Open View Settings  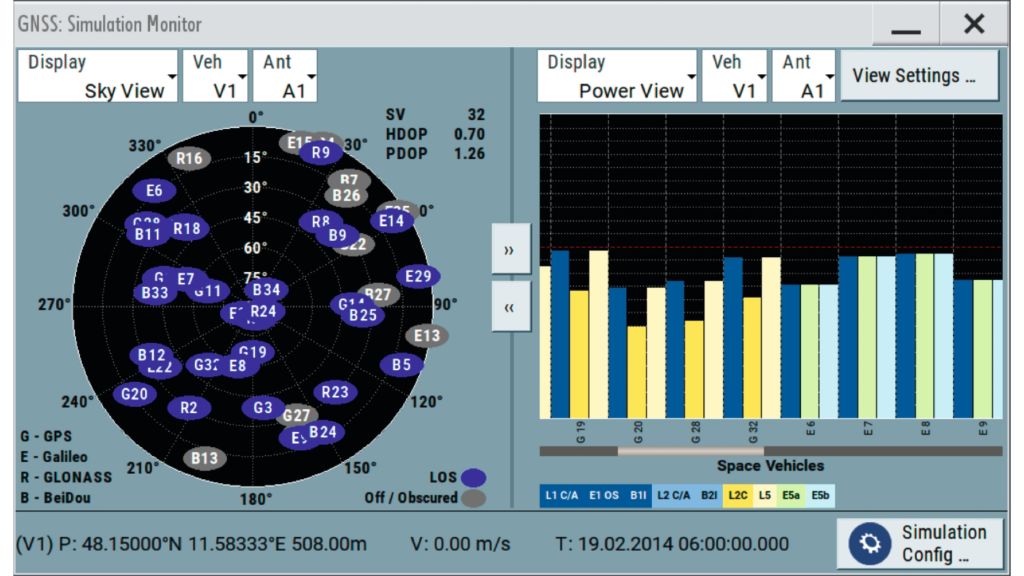pyautogui.click(x=919, y=76)
